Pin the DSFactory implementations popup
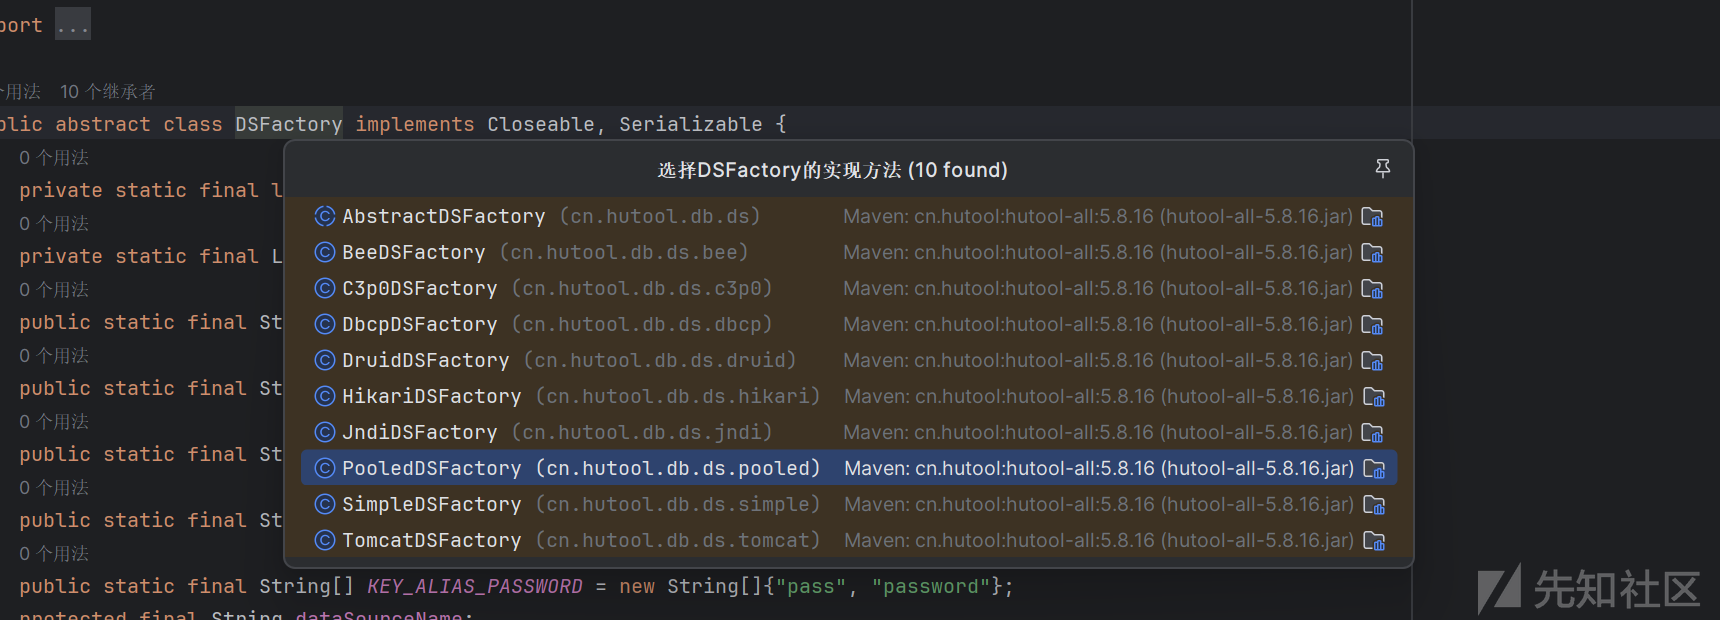 click(x=1383, y=168)
